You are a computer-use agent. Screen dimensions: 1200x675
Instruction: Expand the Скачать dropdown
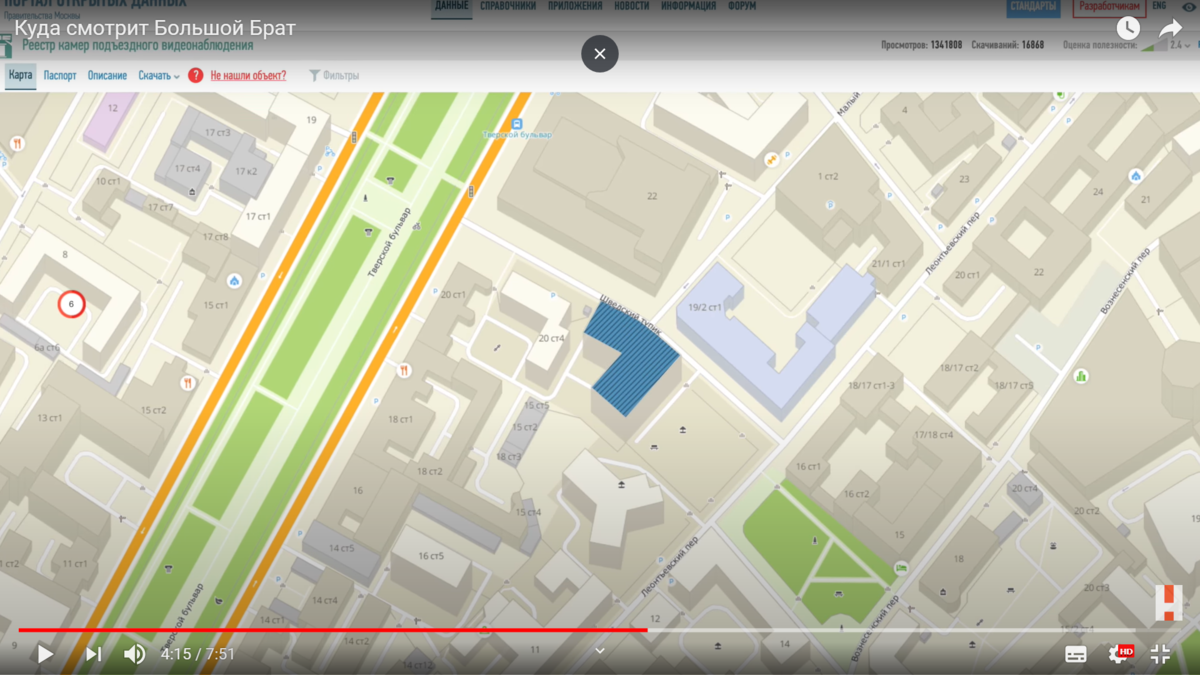(x=159, y=75)
